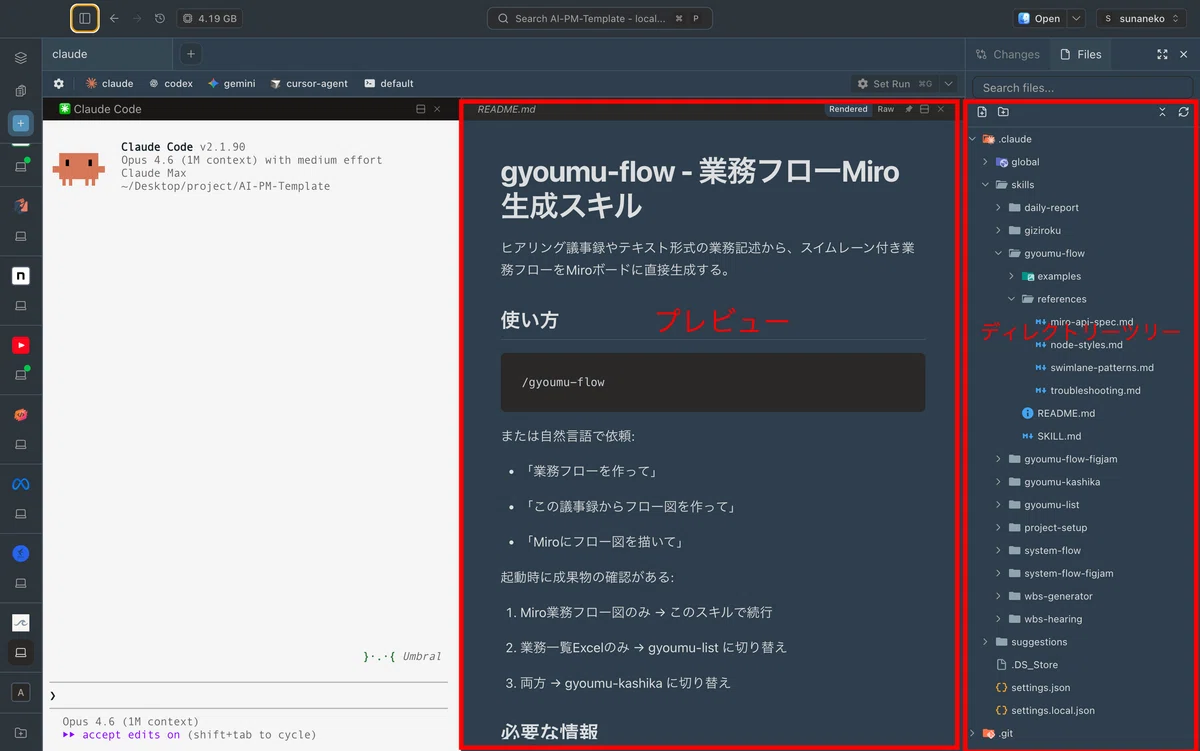Click the Claude Code terminal prompt line
This screenshot has width=1200, height=751.
click(248, 695)
